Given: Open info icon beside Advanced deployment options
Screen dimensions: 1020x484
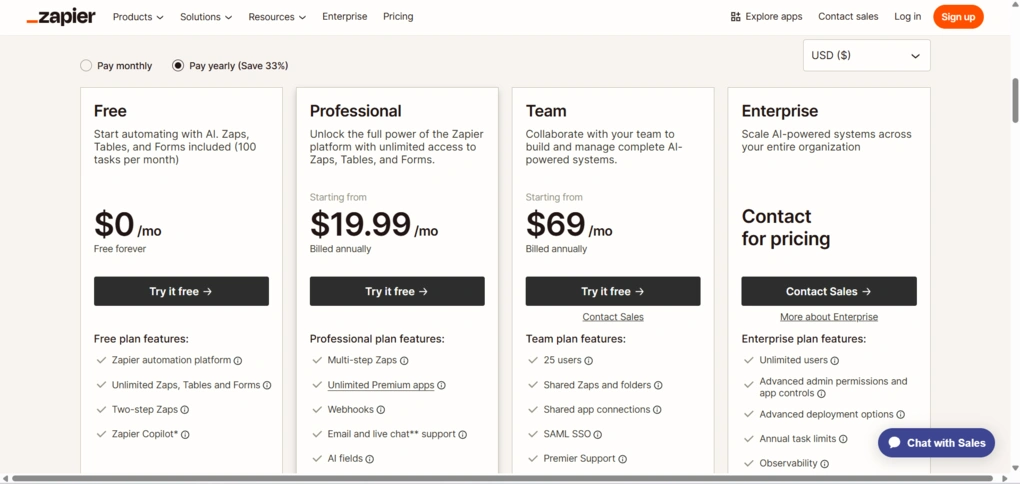Looking at the screenshot, I should 900,415.
